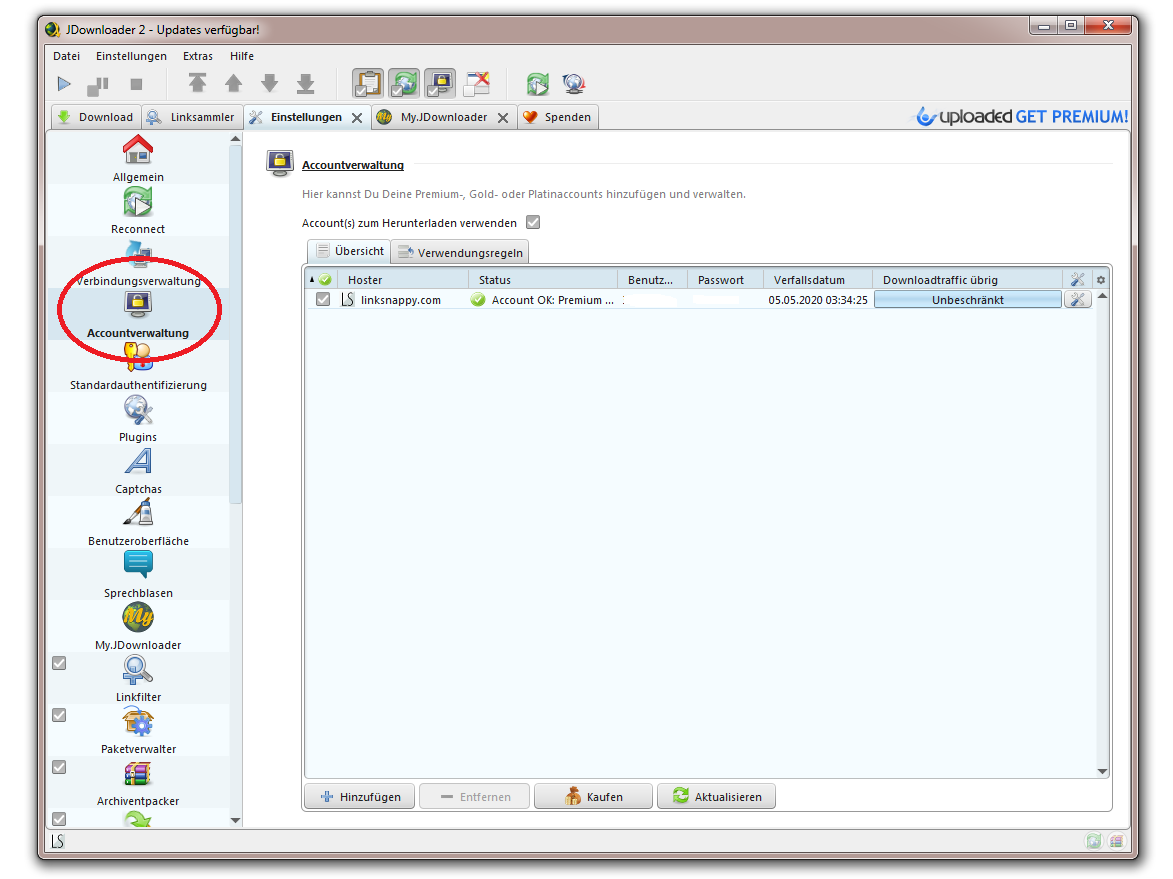Open the Plugins settings section
1173x879 pixels.
coord(138,418)
